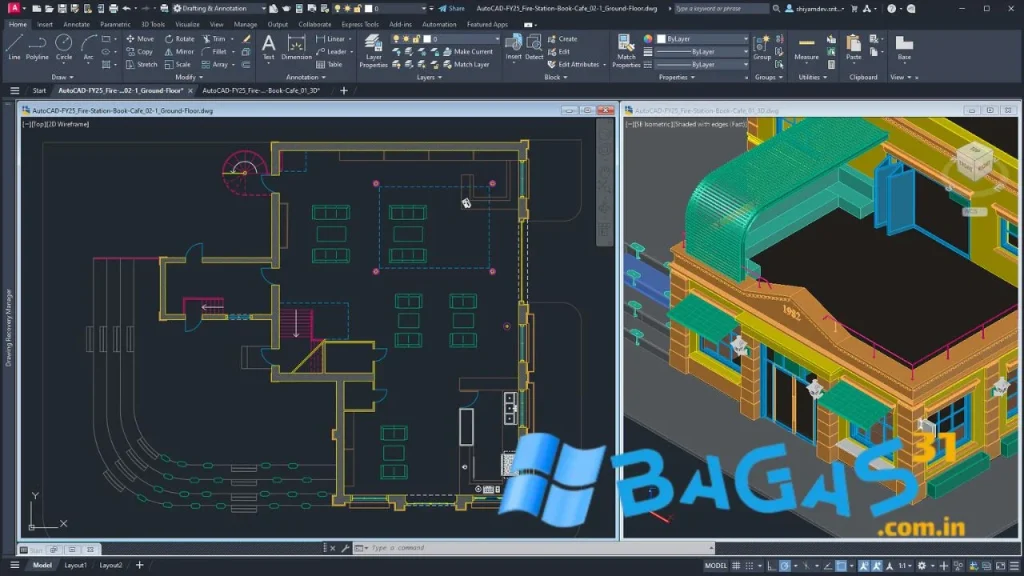Activate the Rotate tool
Viewport: 1024px width, 576px height.
[180, 39]
